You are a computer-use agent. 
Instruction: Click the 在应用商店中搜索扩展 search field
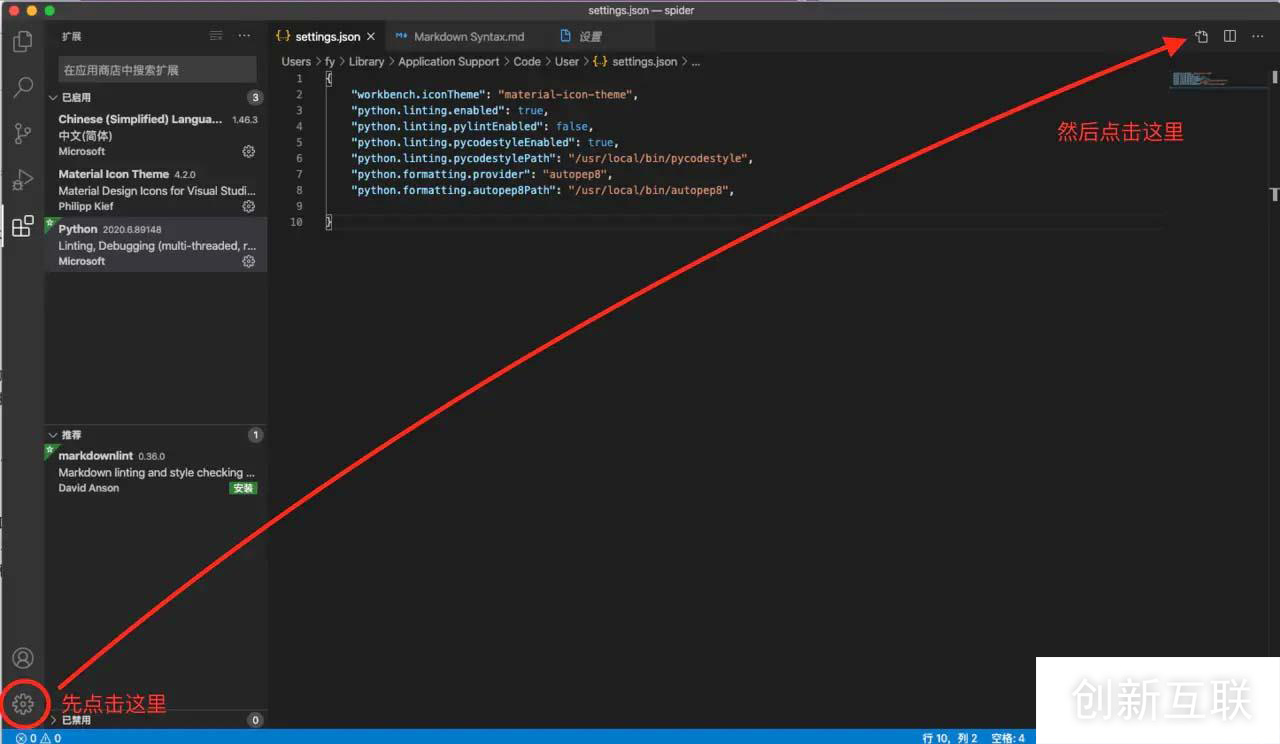(157, 70)
